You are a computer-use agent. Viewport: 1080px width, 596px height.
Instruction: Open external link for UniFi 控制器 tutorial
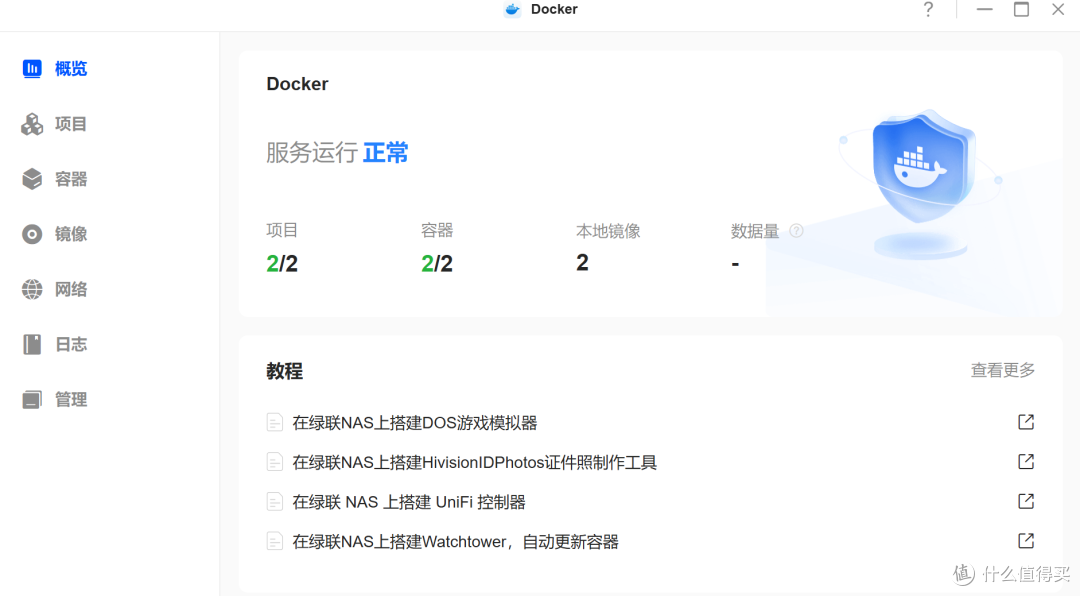point(1026,501)
